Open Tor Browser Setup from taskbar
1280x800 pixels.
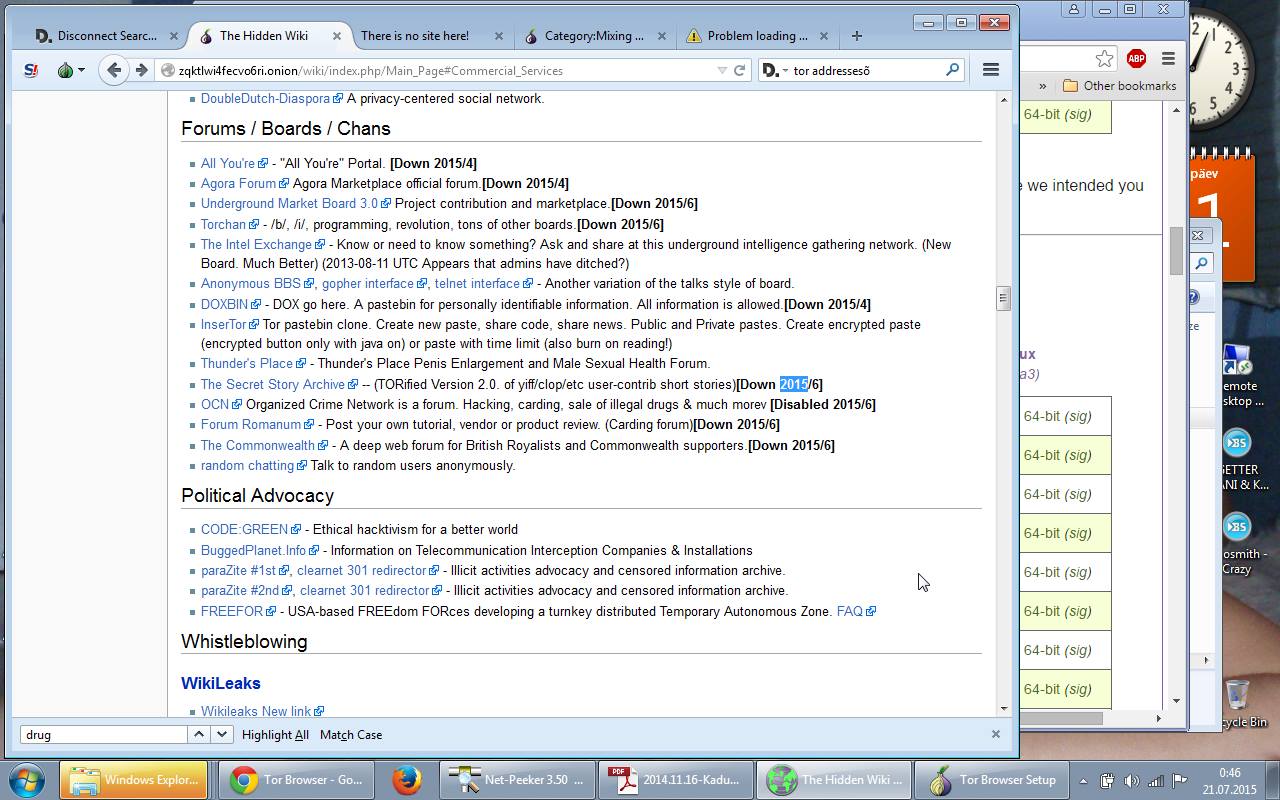pyautogui.click(x=992, y=780)
